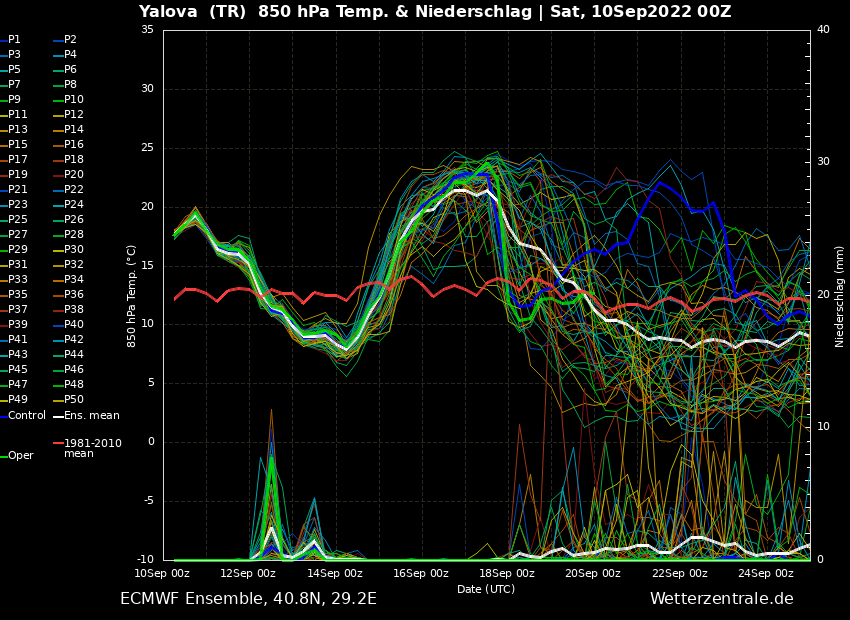Click the "Niederschlag (mm)" right axis title

(839, 296)
